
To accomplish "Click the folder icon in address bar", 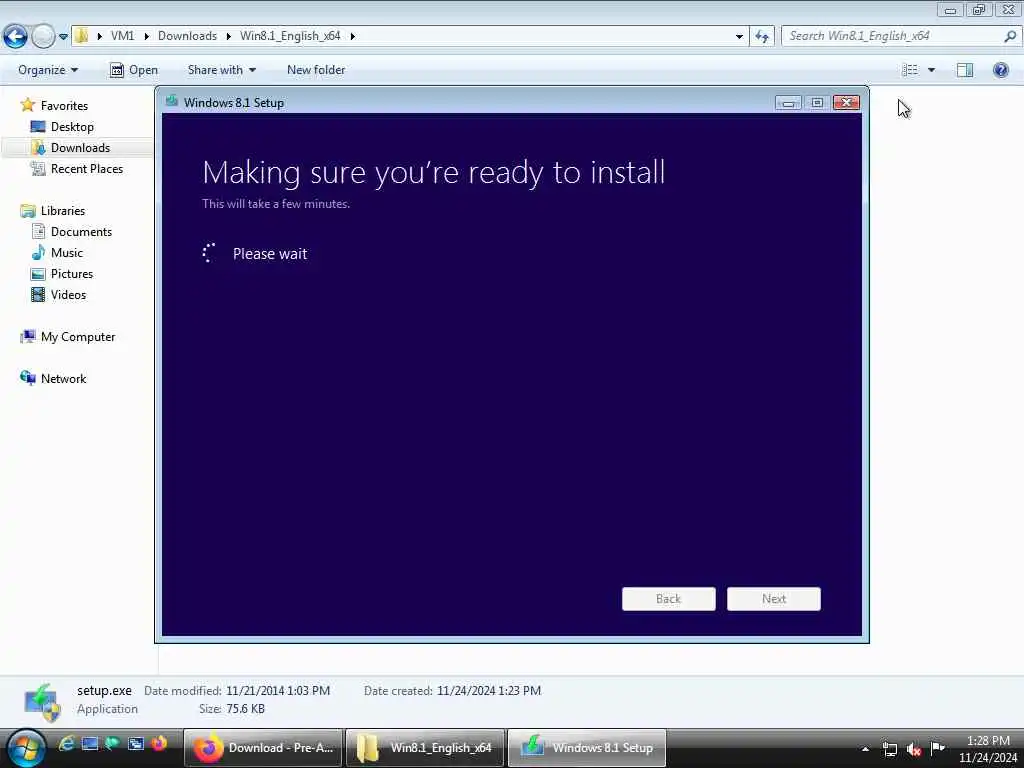I will point(82,36).
